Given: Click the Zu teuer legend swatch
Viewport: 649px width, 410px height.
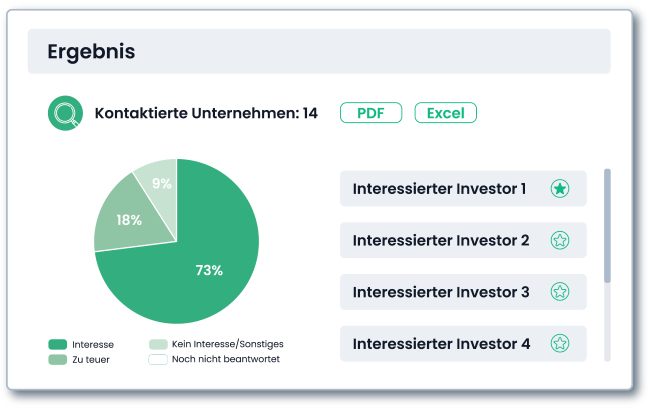Looking at the screenshot, I should pos(58,360).
